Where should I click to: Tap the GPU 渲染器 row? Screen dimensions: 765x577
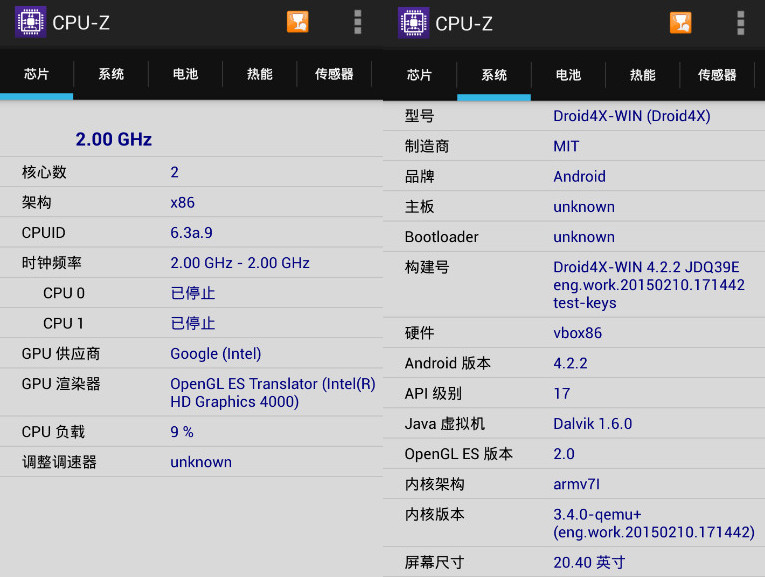point(190,393)
